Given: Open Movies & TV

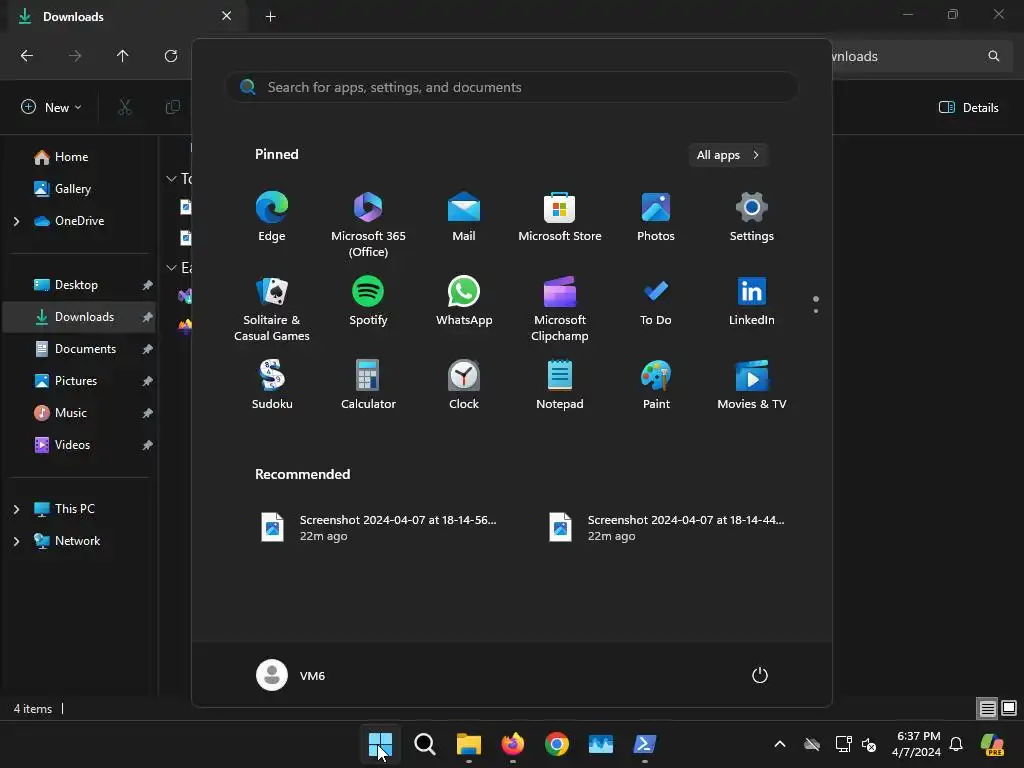Looking at the screenshot, I should pyautogui.click(x=752, y=385).
